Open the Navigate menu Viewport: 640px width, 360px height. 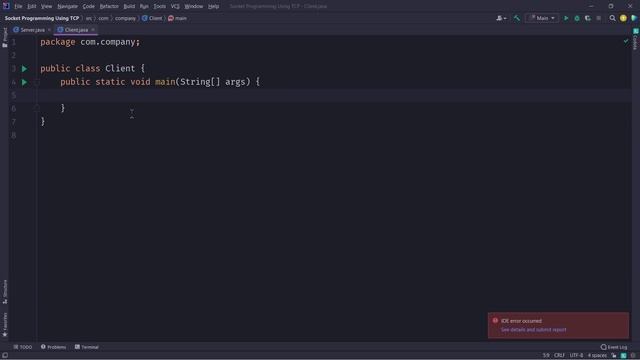(67, 7)
